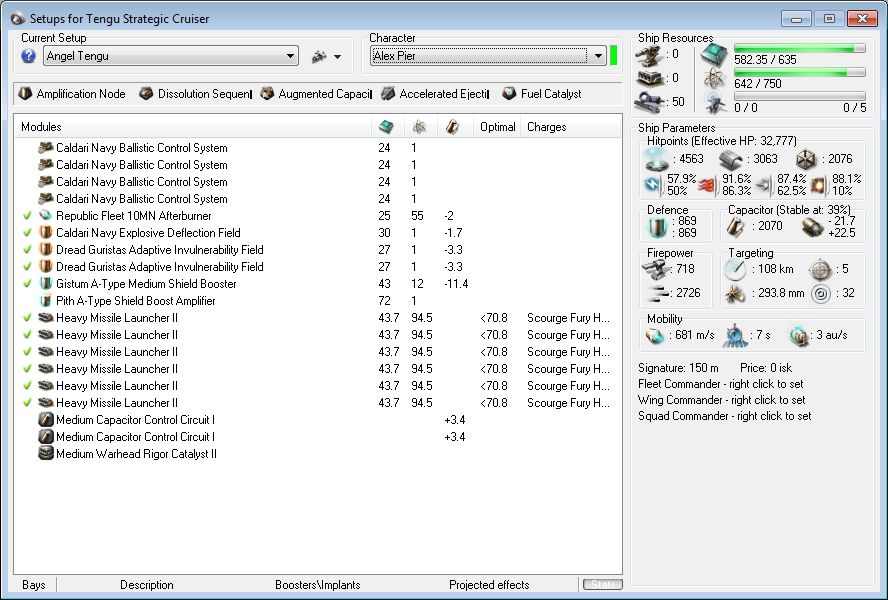This screenshot has height=600, width=888.
Task: Click the CPU icon column header
Action: coord(386,127)
